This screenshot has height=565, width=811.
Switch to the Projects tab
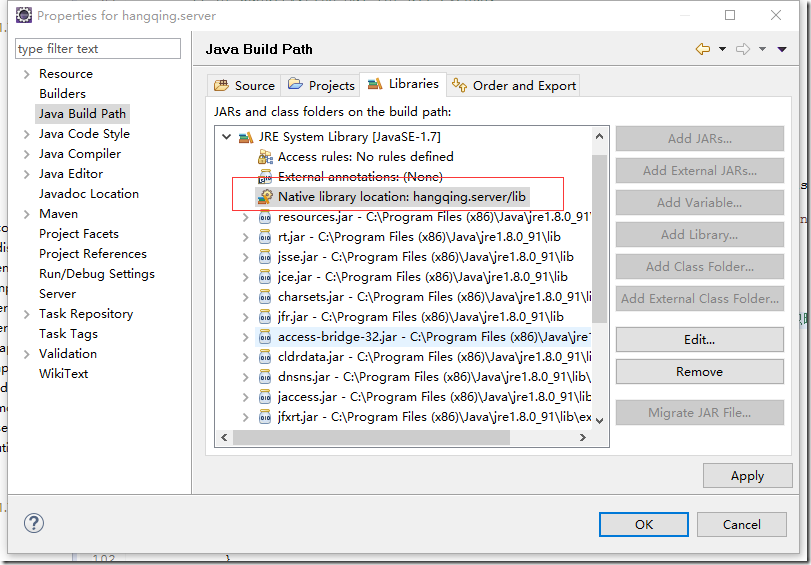(321, 85)
